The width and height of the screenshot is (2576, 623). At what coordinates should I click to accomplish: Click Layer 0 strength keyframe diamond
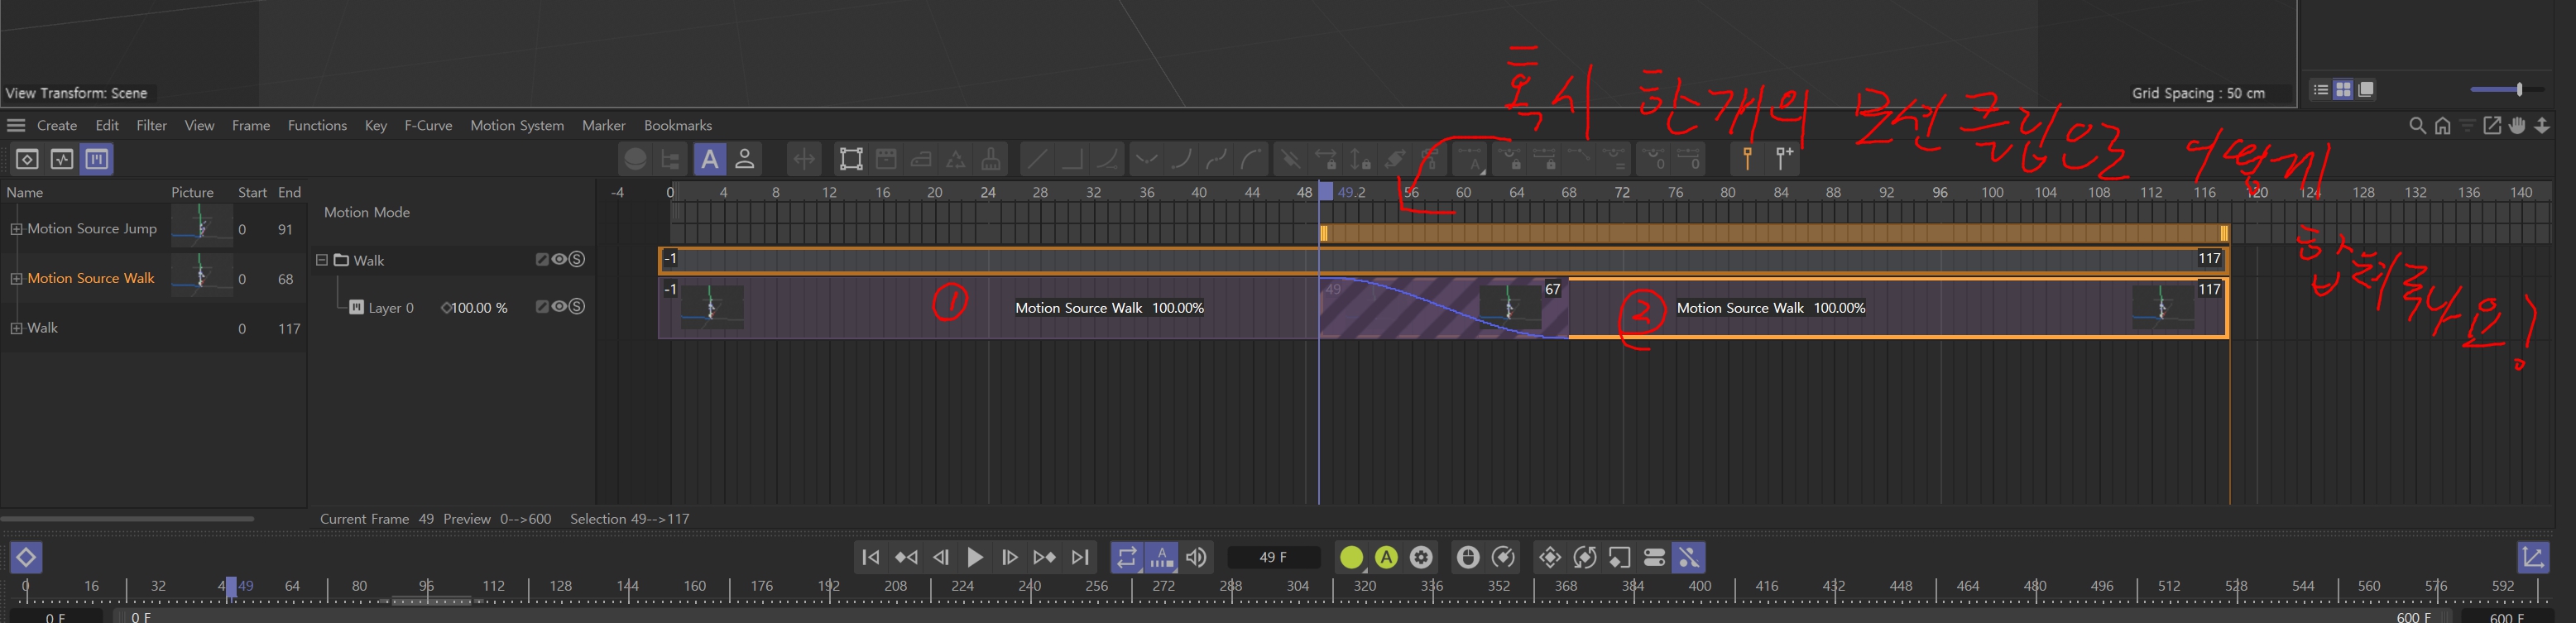445,308
